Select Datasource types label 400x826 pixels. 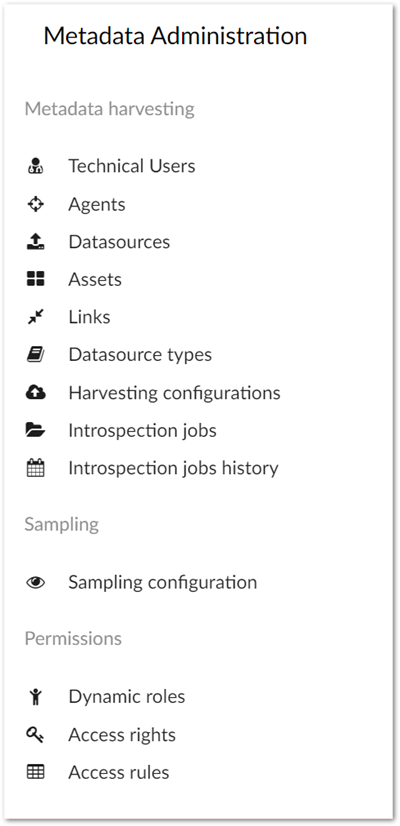click(140, 355)
